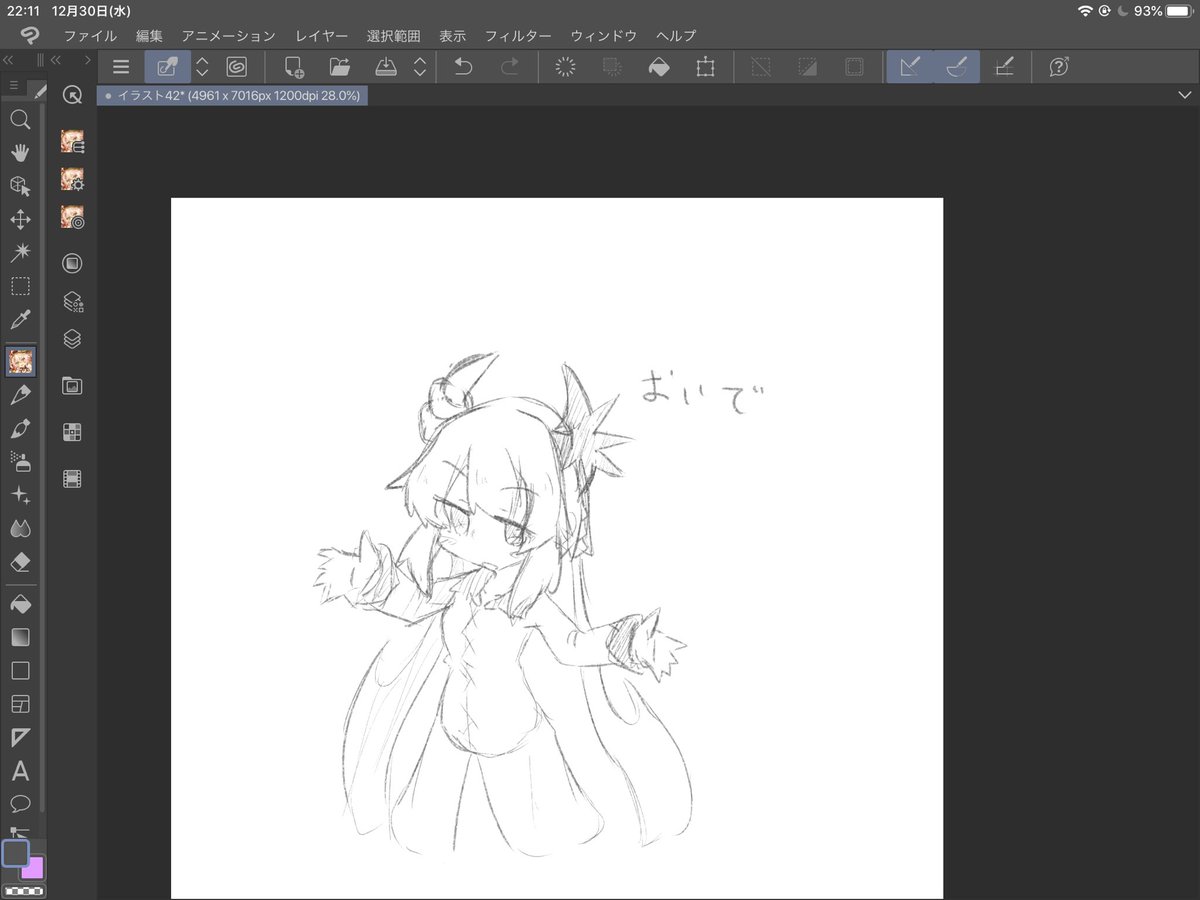Click the Redo arrow
Viewport: 1200px width, 900px height.
(x=510, y=67)
